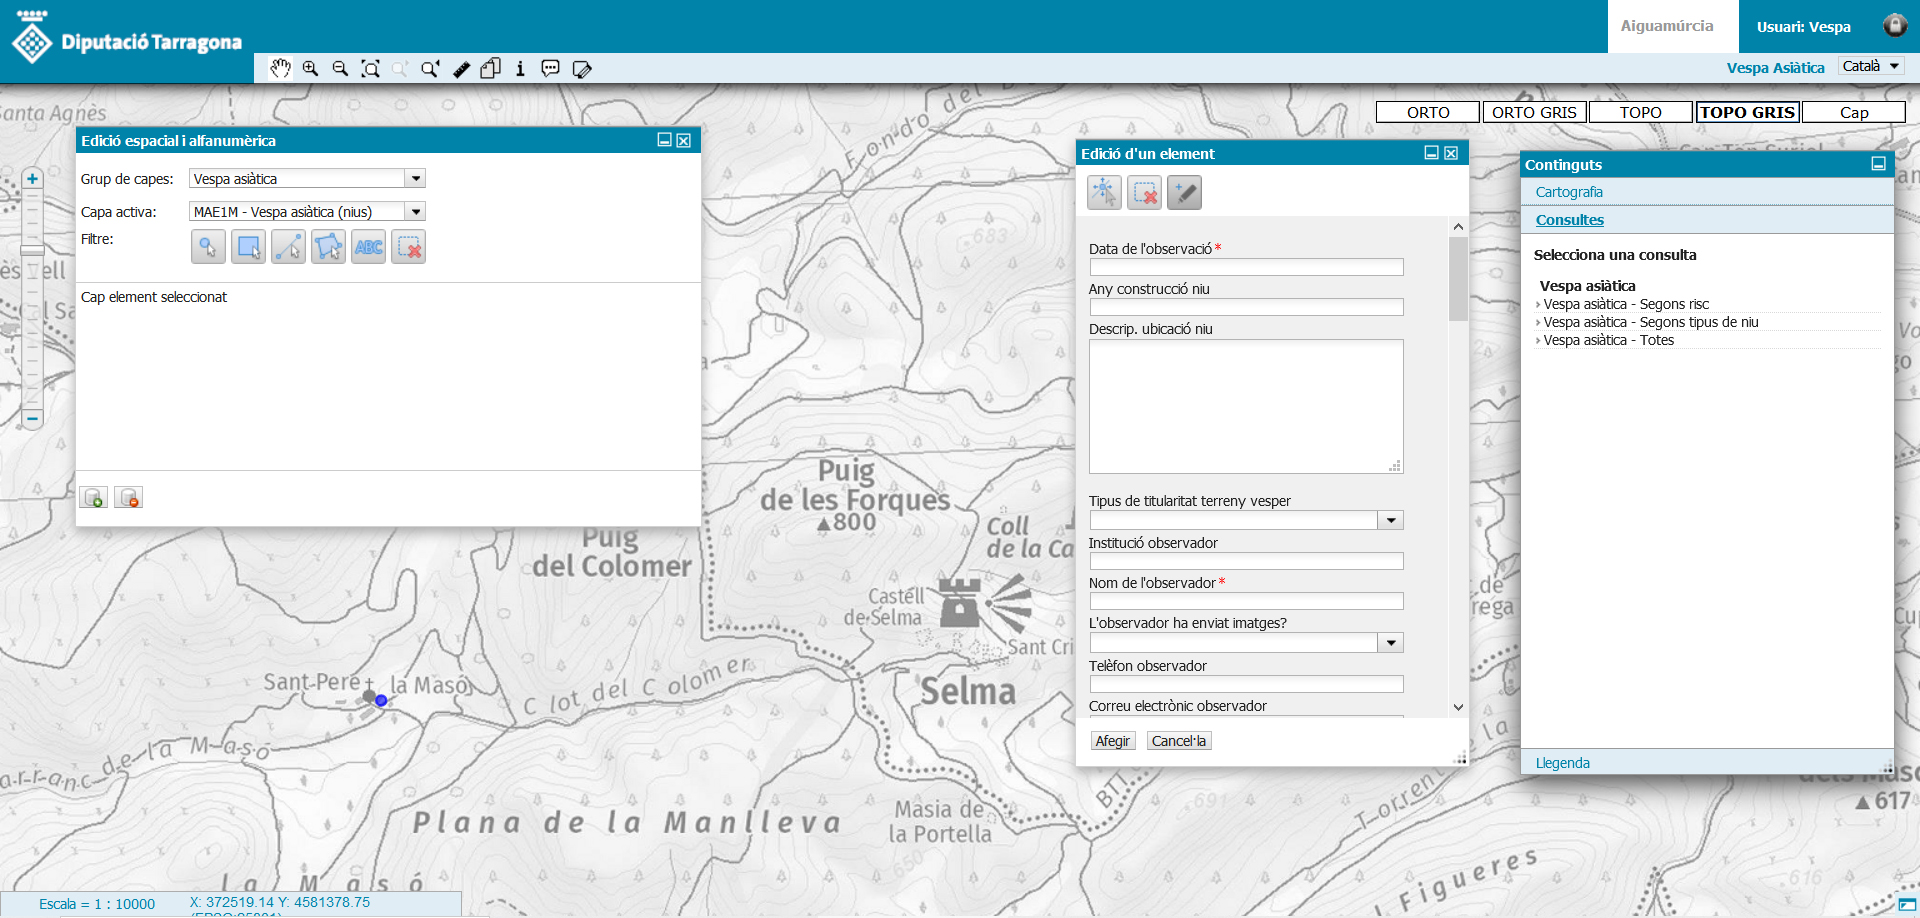Click the pencil draw element icon
Screen dimensions: 1920x918
coord(1184,193)
